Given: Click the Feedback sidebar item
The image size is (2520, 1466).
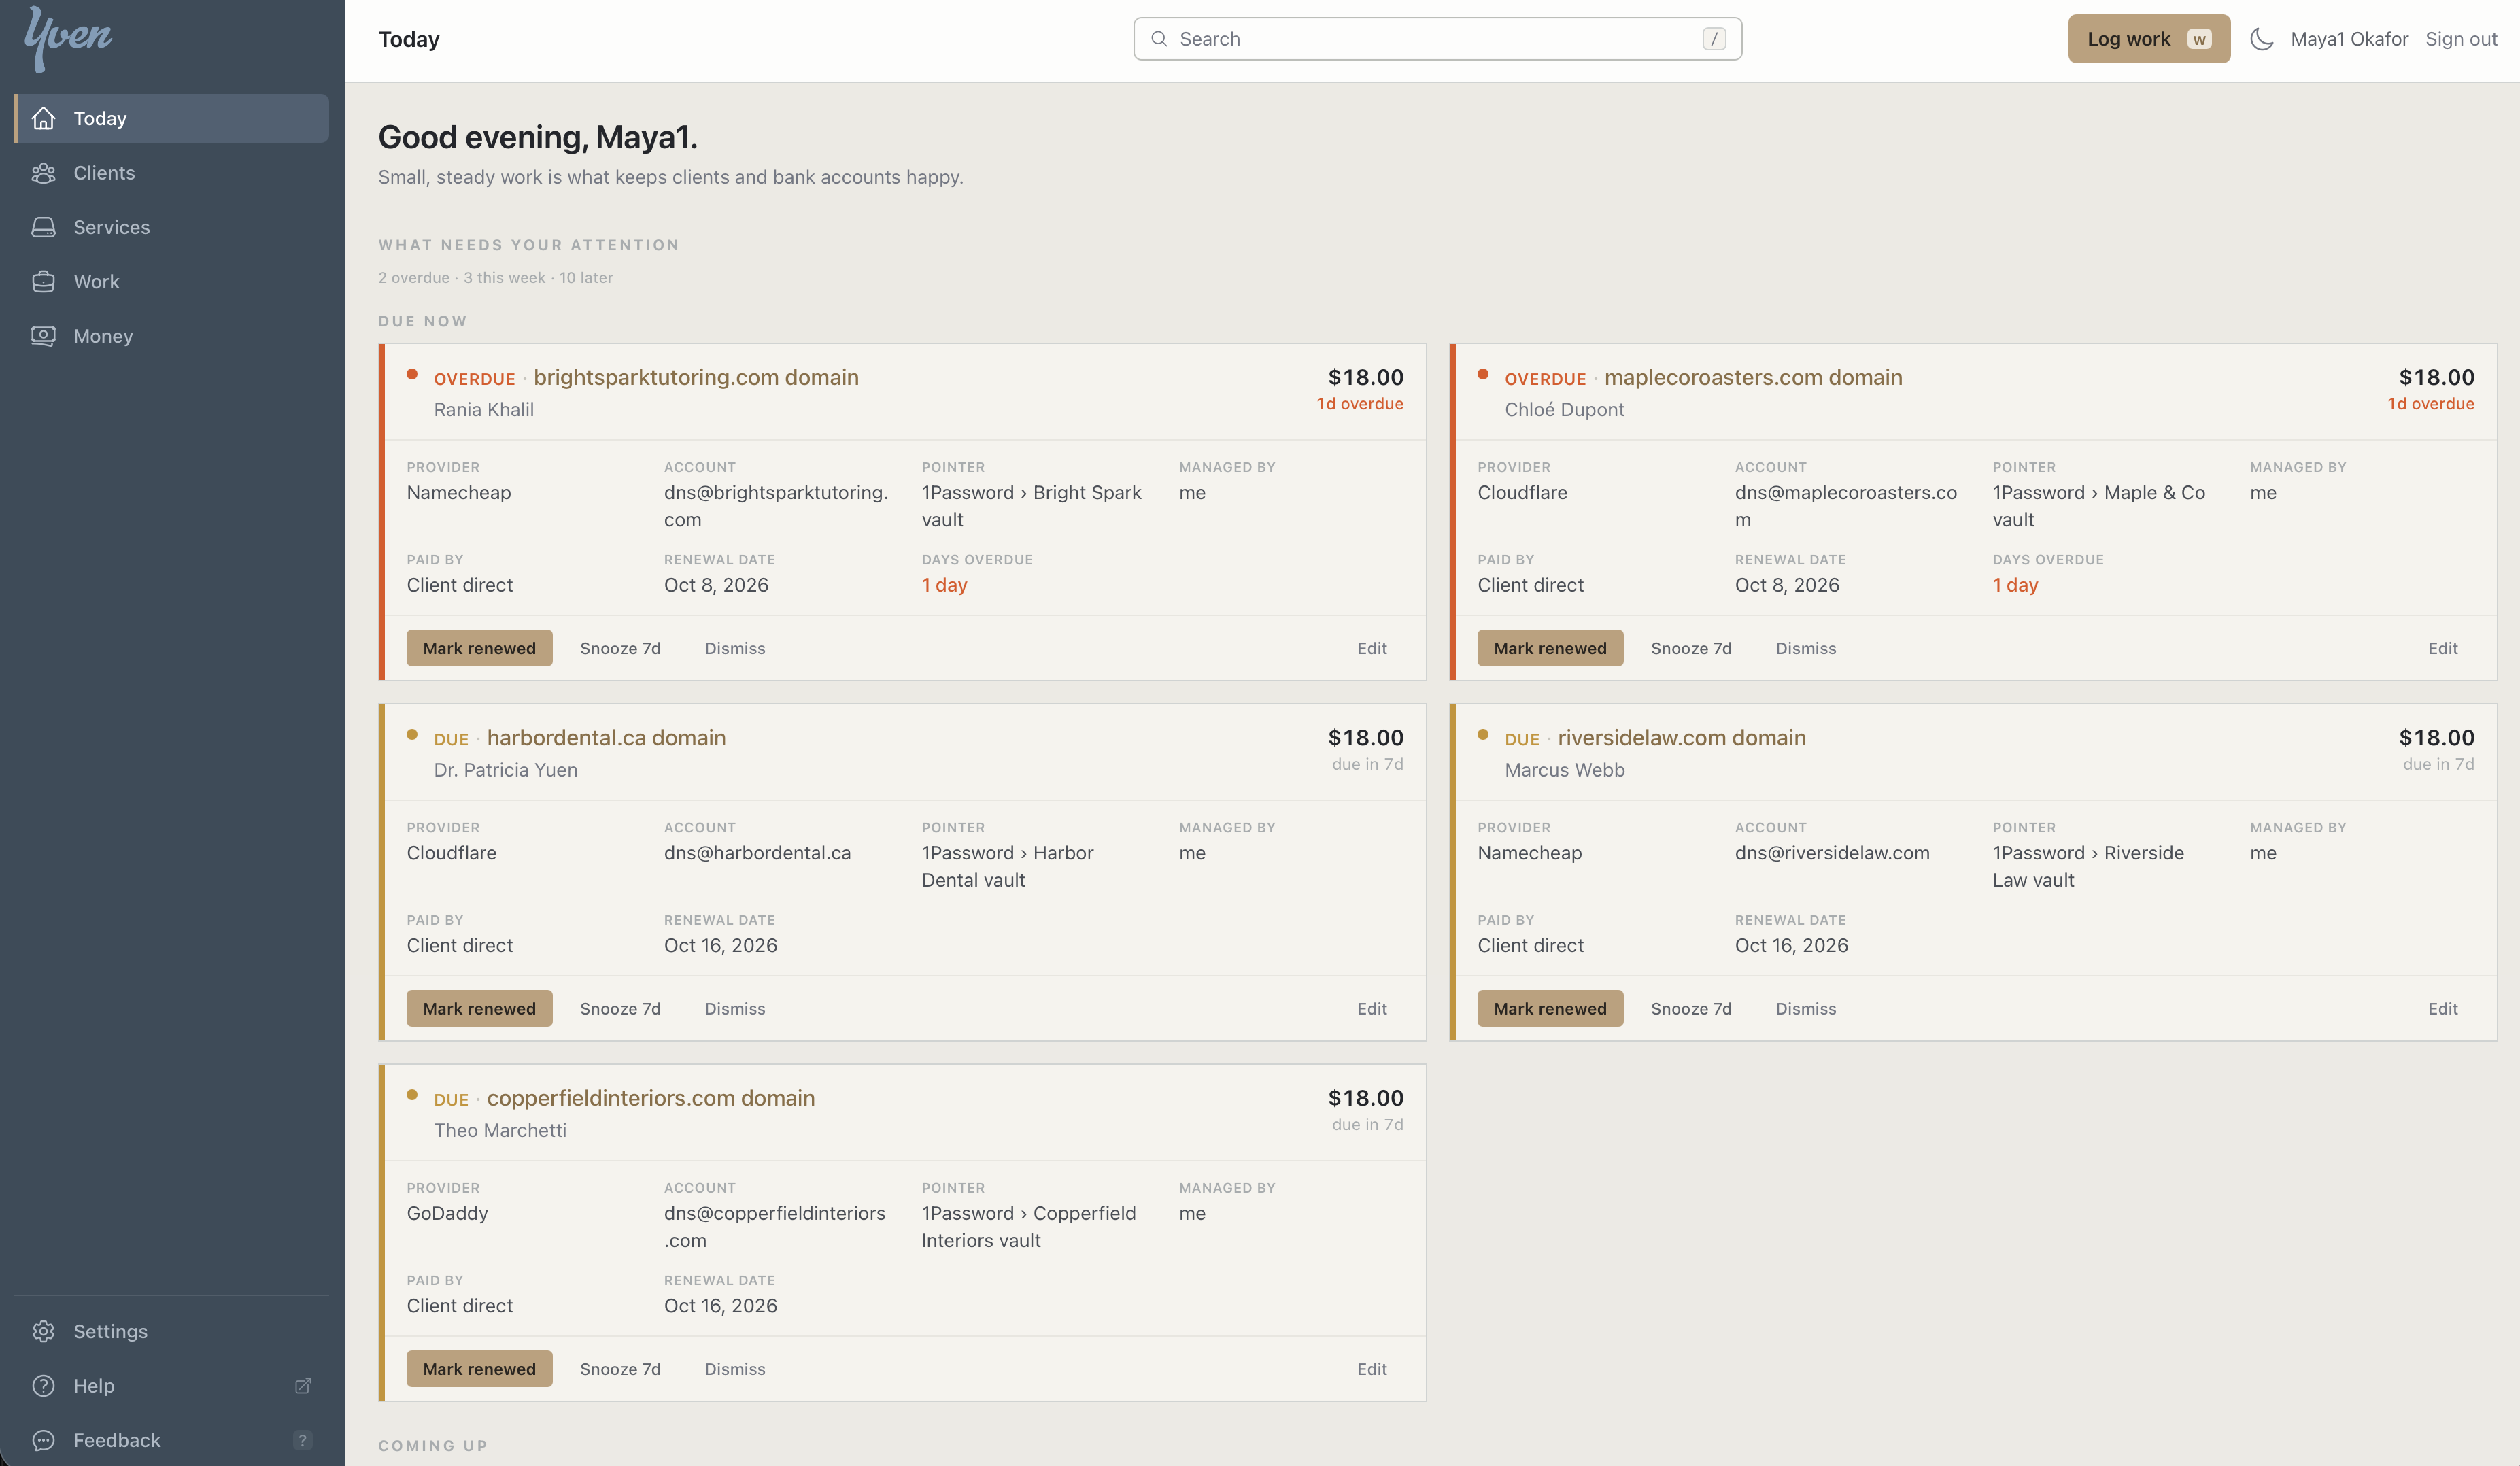Looking at the screenshot, I should tap(171, 1440).
